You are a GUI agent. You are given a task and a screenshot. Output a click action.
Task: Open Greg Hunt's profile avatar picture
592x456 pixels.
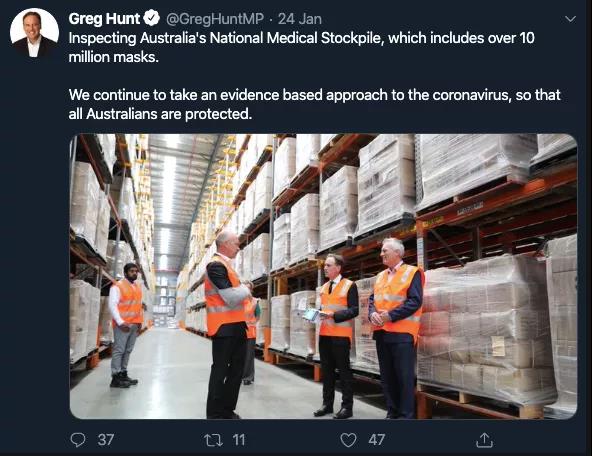click(34, 32)
